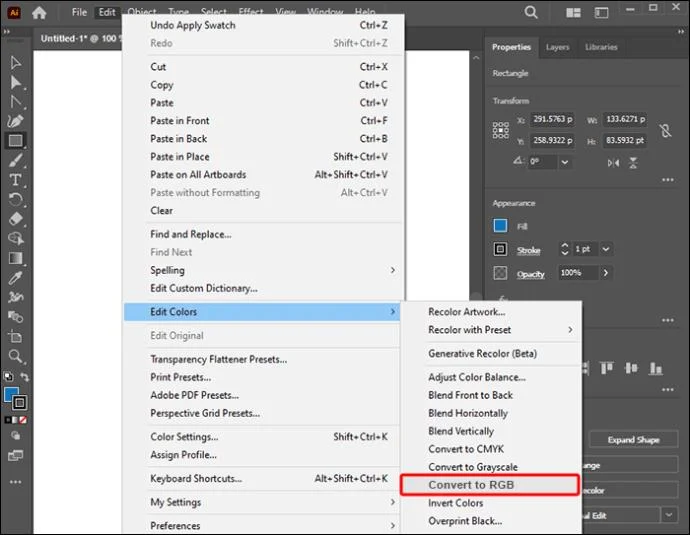Click Undo Apply Swatch
The image size is (690, 535).
click(x=193, y=25)
